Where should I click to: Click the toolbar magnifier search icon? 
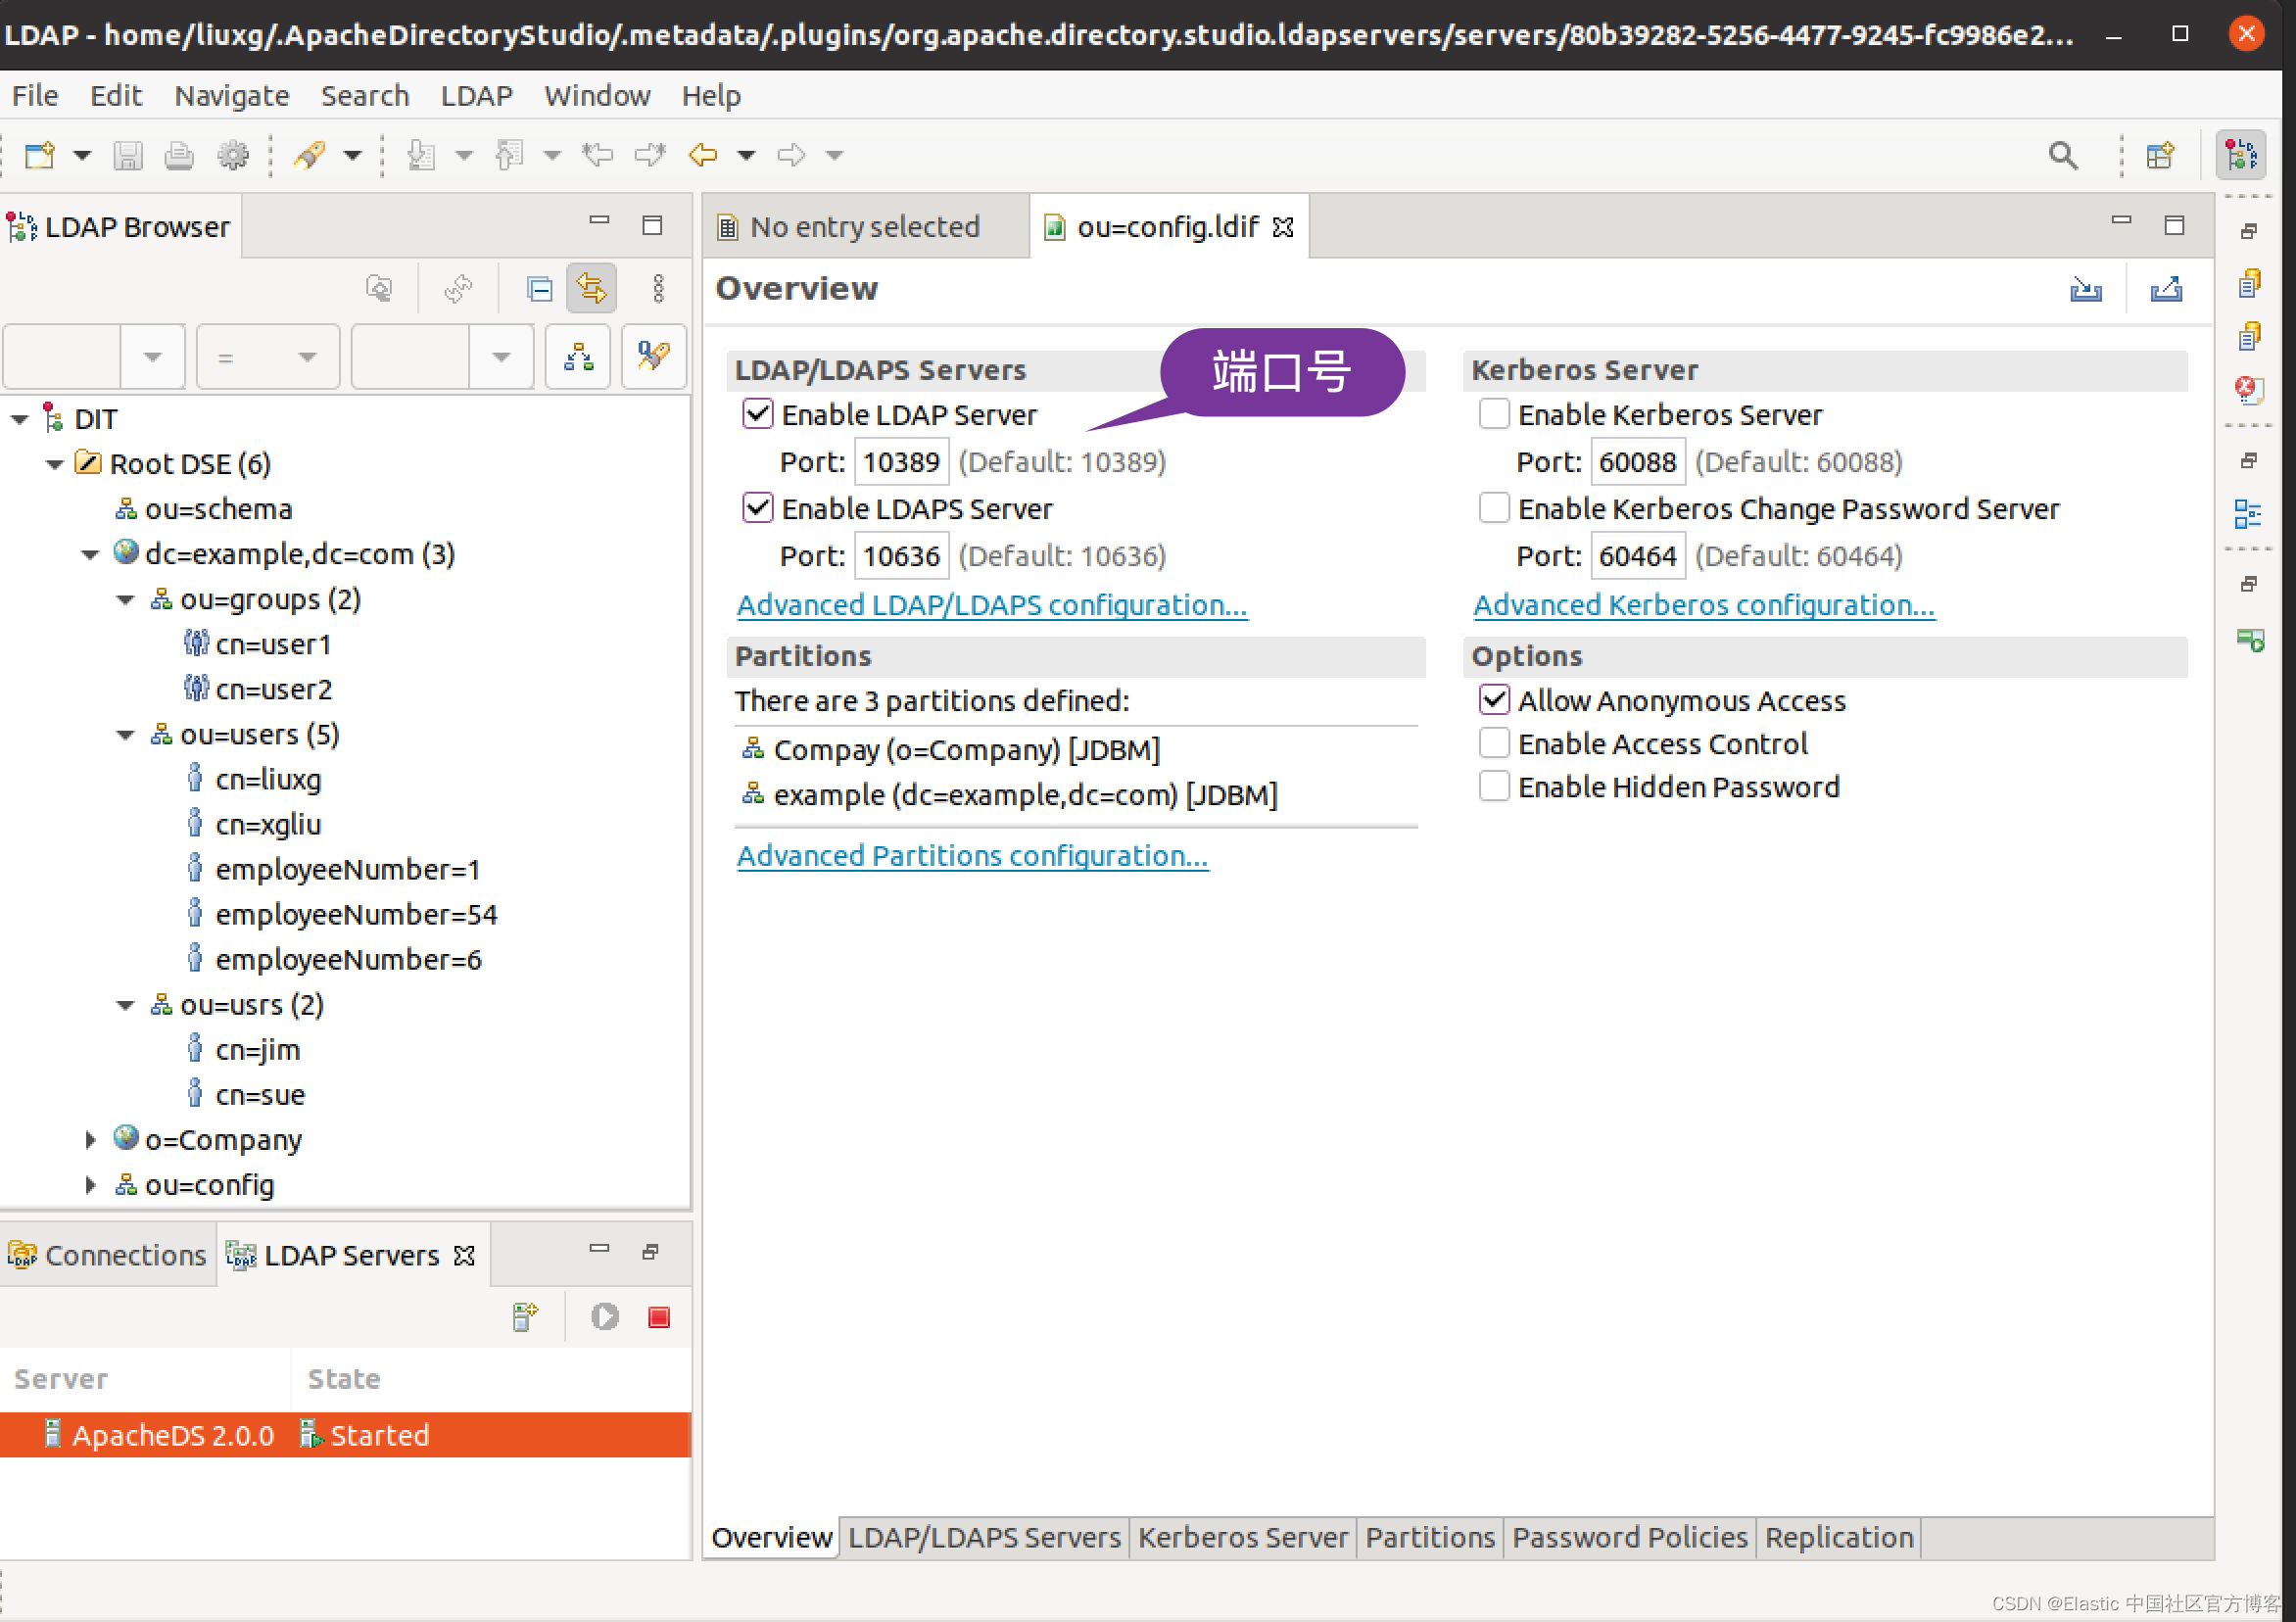[x=2062, y=155]
